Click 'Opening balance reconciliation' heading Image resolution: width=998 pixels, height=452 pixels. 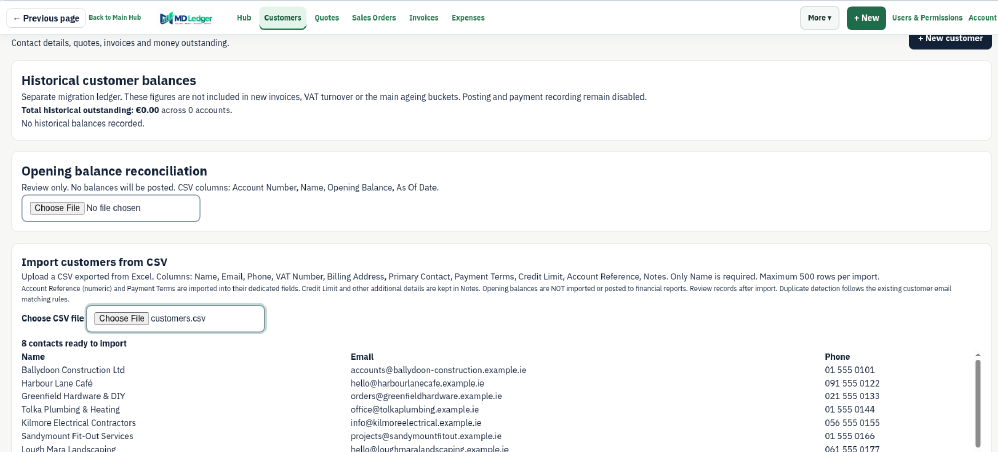tap(115, 171)
